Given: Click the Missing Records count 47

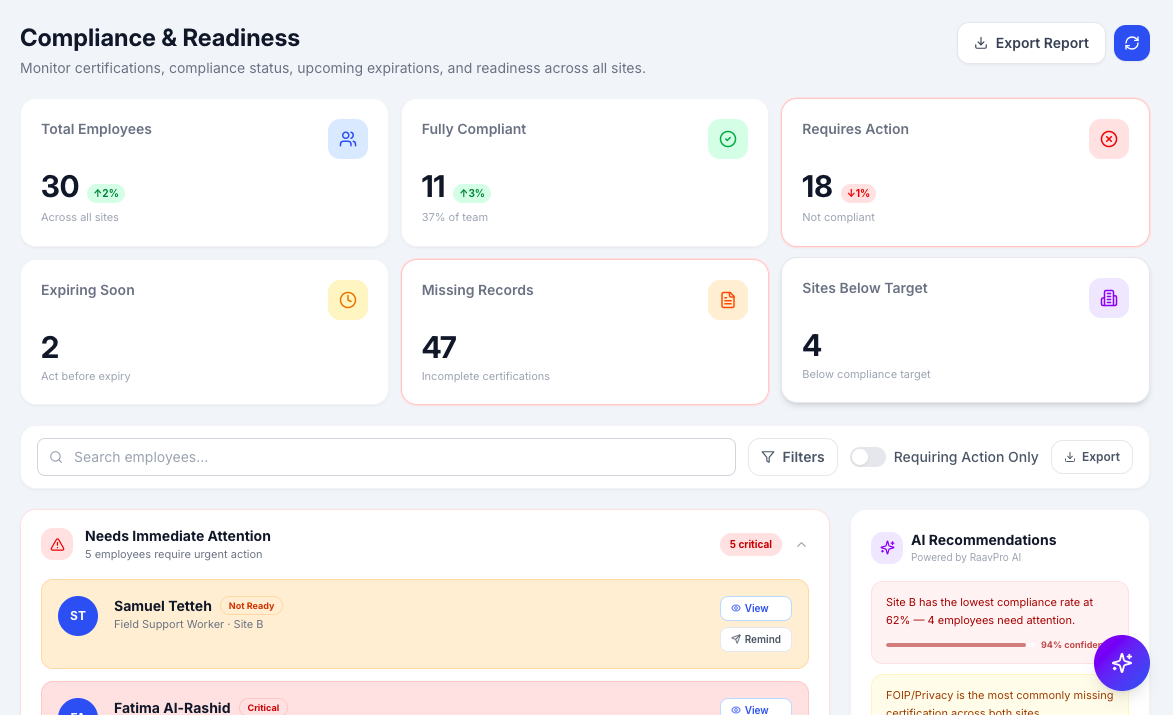Looking at the screenshot, I should [x=439, y=348].
